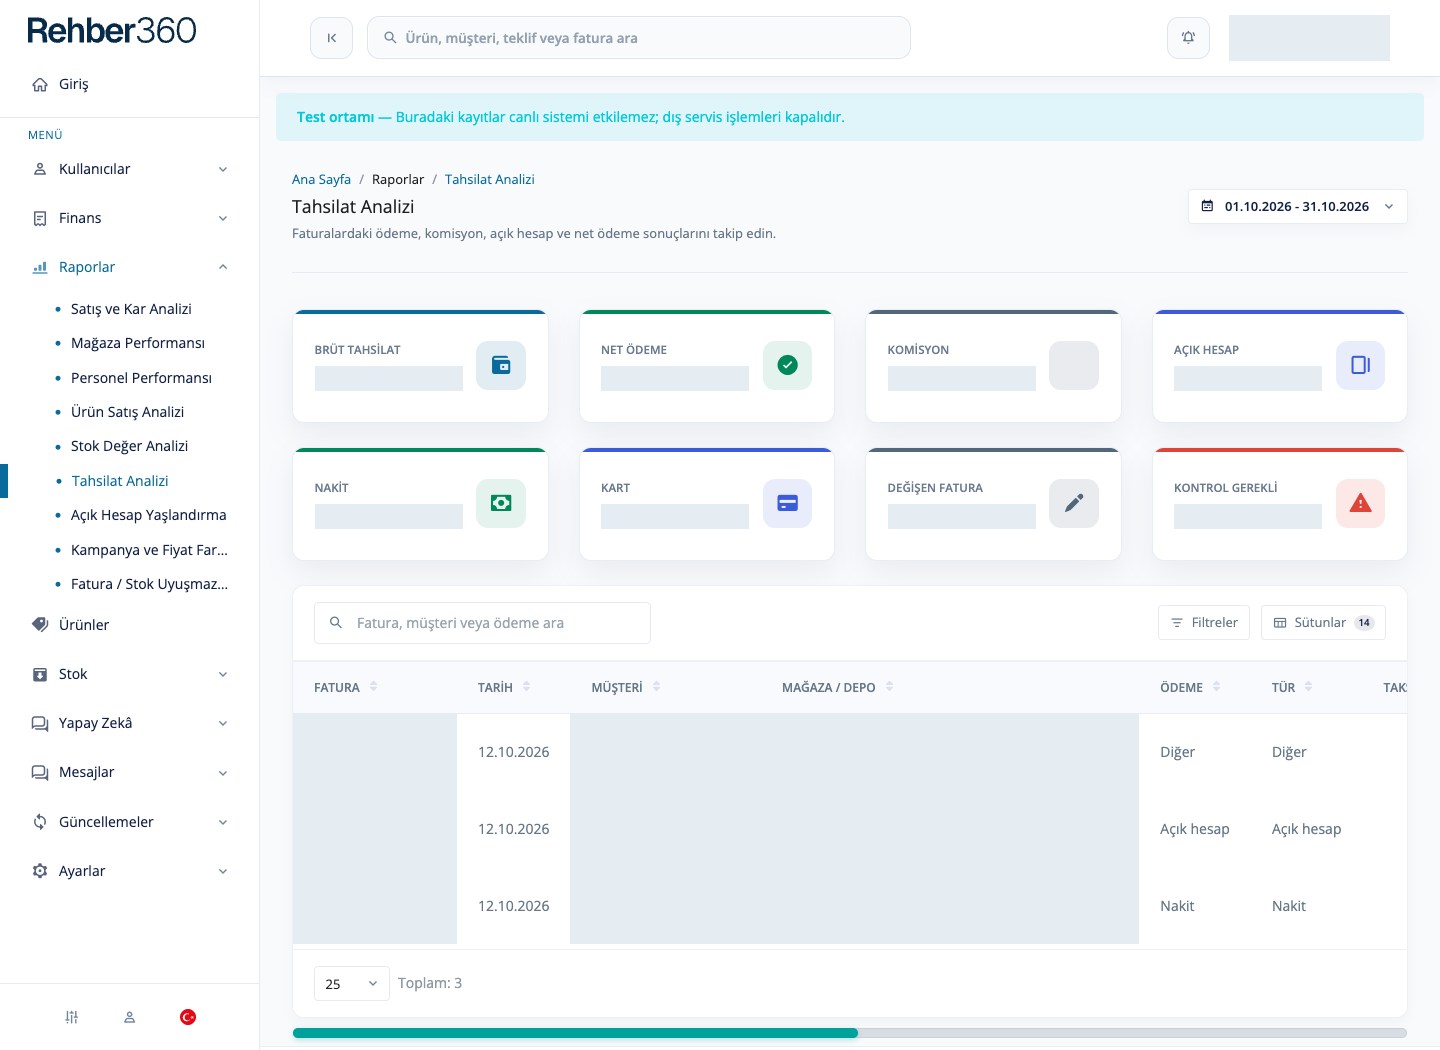Follow the Ana Sayfa breadcrumb link

coord(321,179)
